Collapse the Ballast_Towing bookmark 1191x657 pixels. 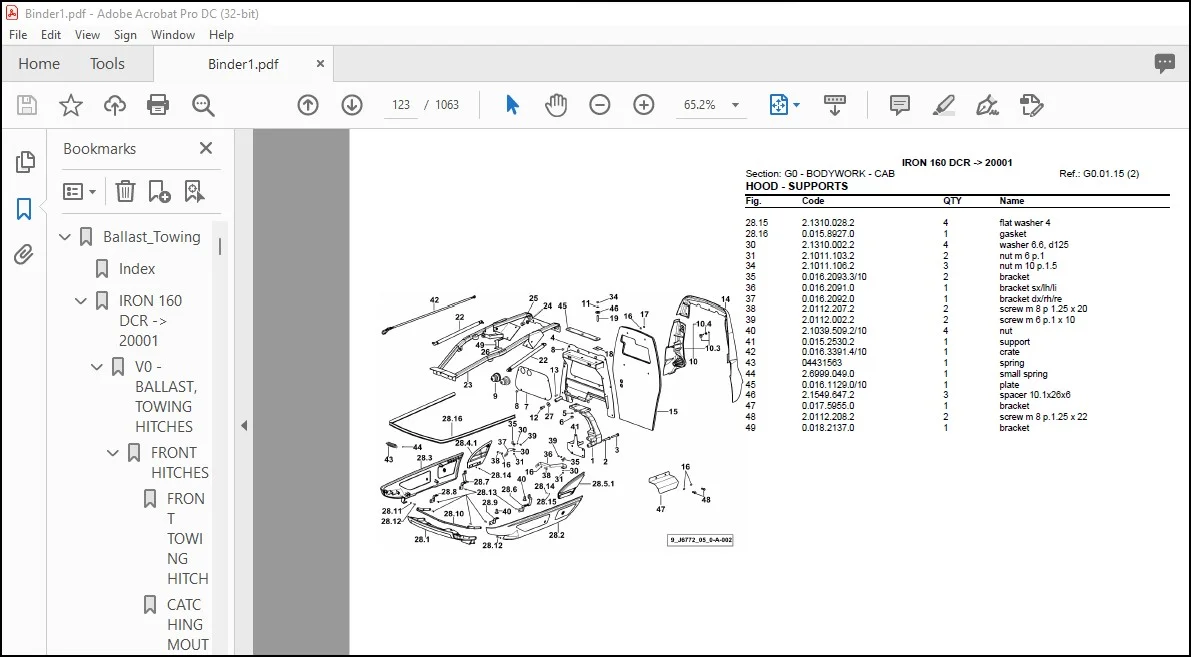tap(65, 237)
